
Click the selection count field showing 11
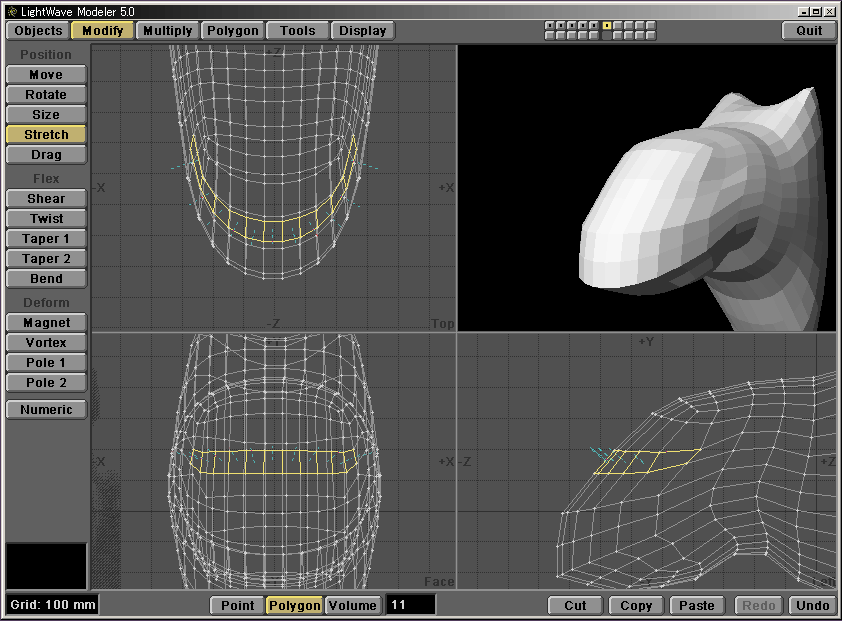click(411, 605)
